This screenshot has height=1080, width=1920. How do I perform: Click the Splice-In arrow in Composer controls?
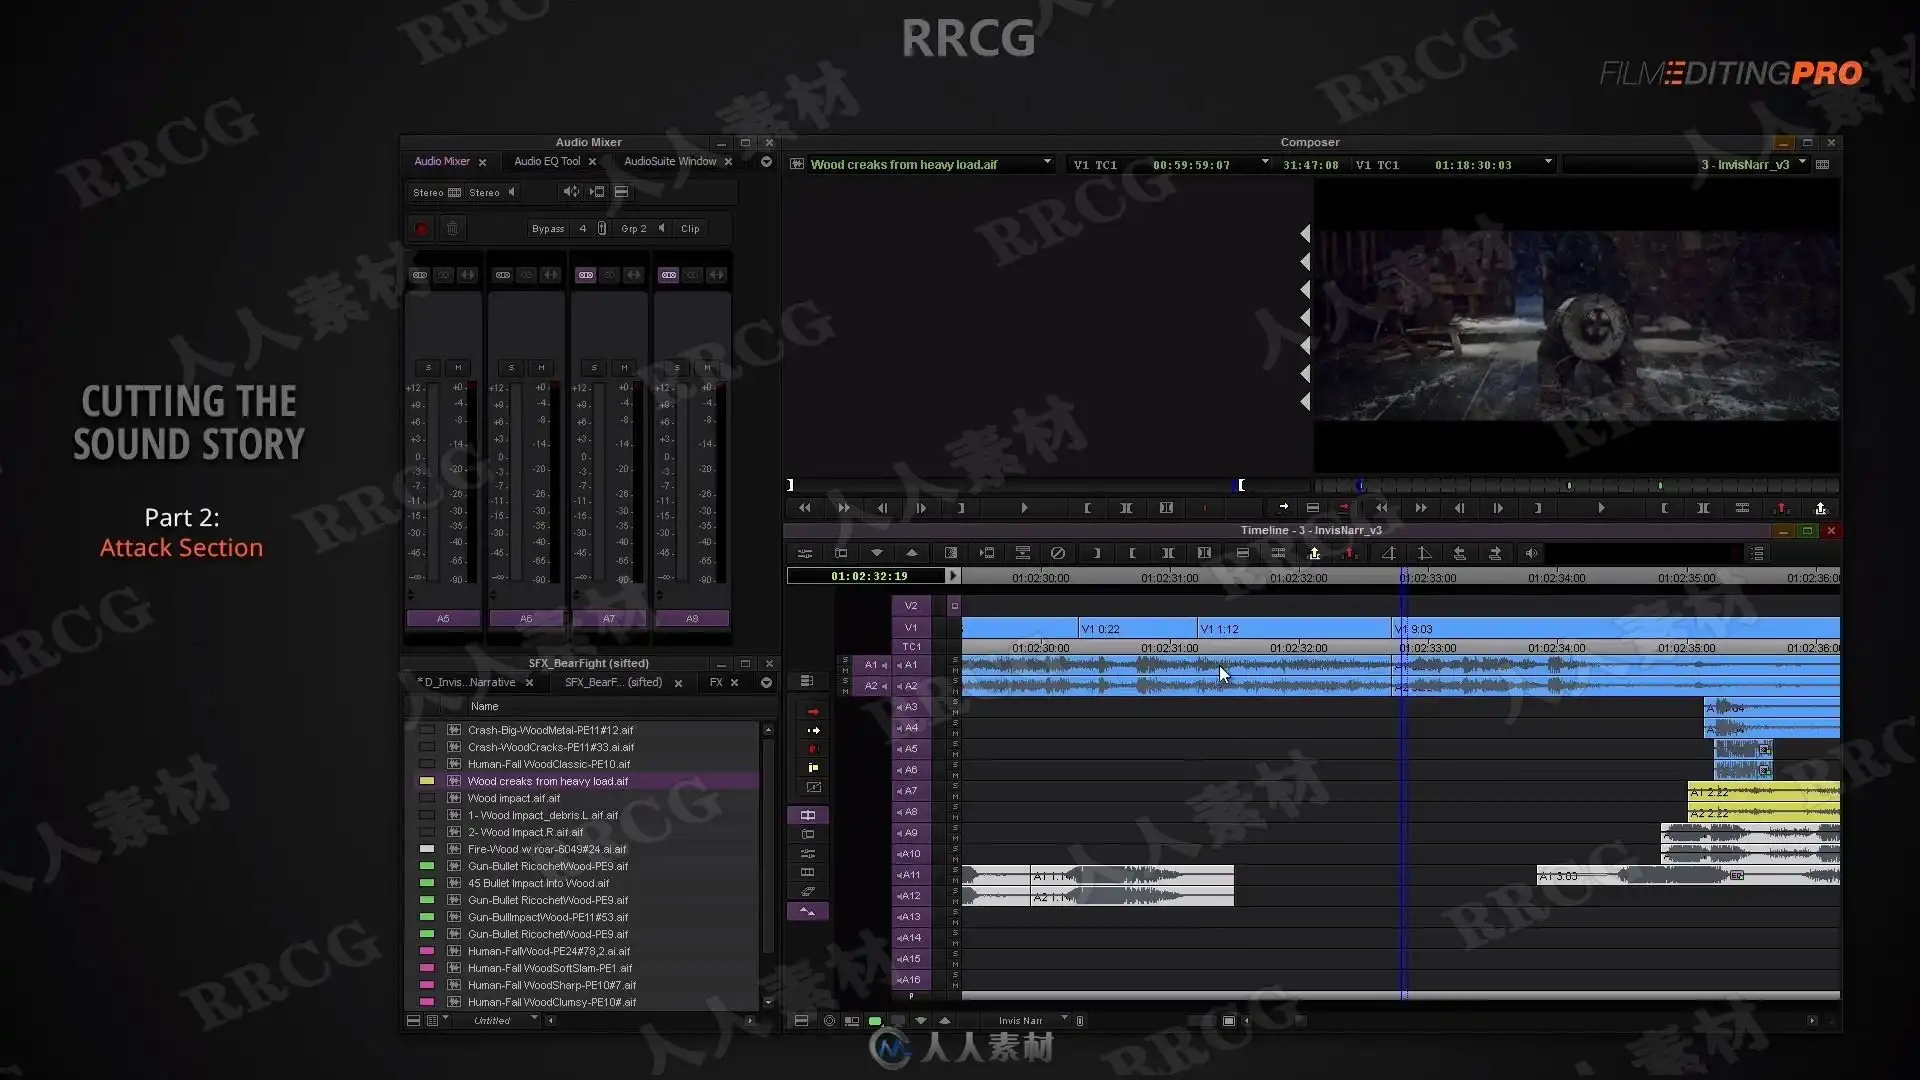1283,508
